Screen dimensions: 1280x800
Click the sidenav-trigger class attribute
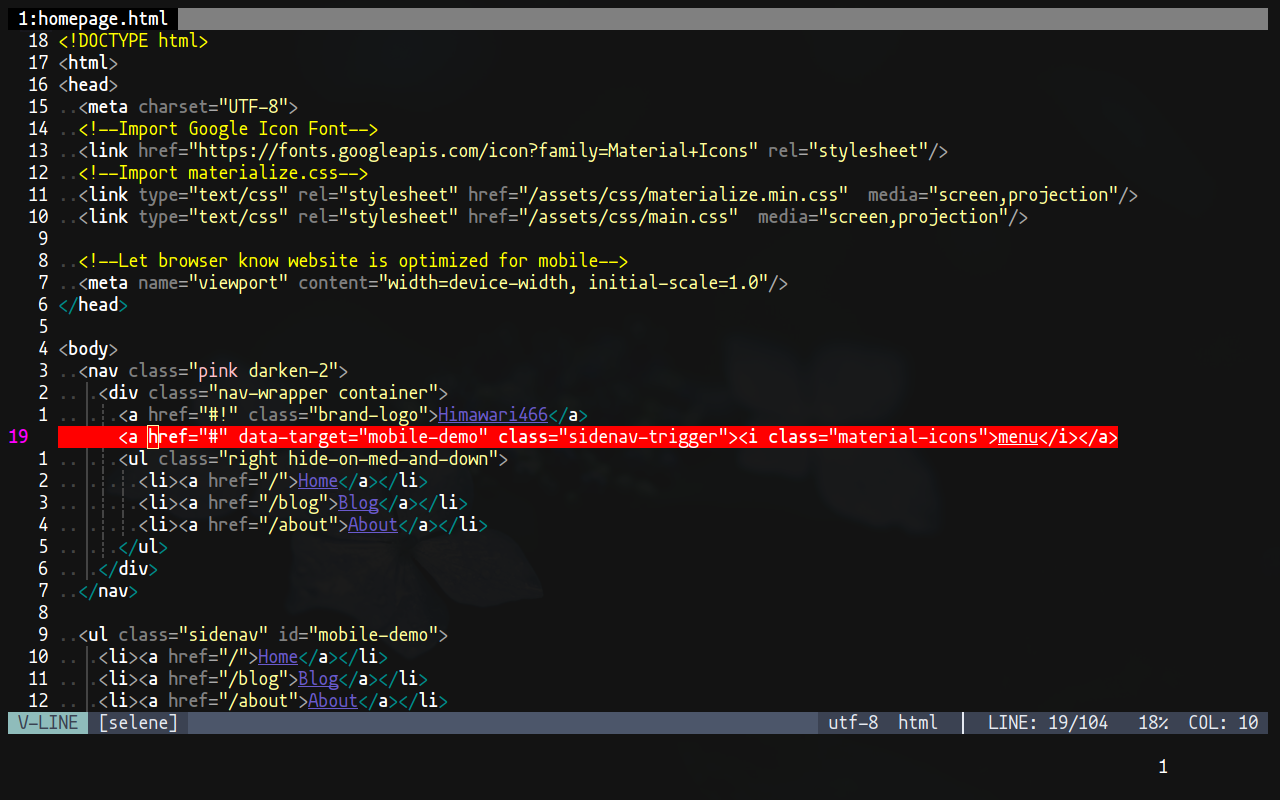coord(613,437)
